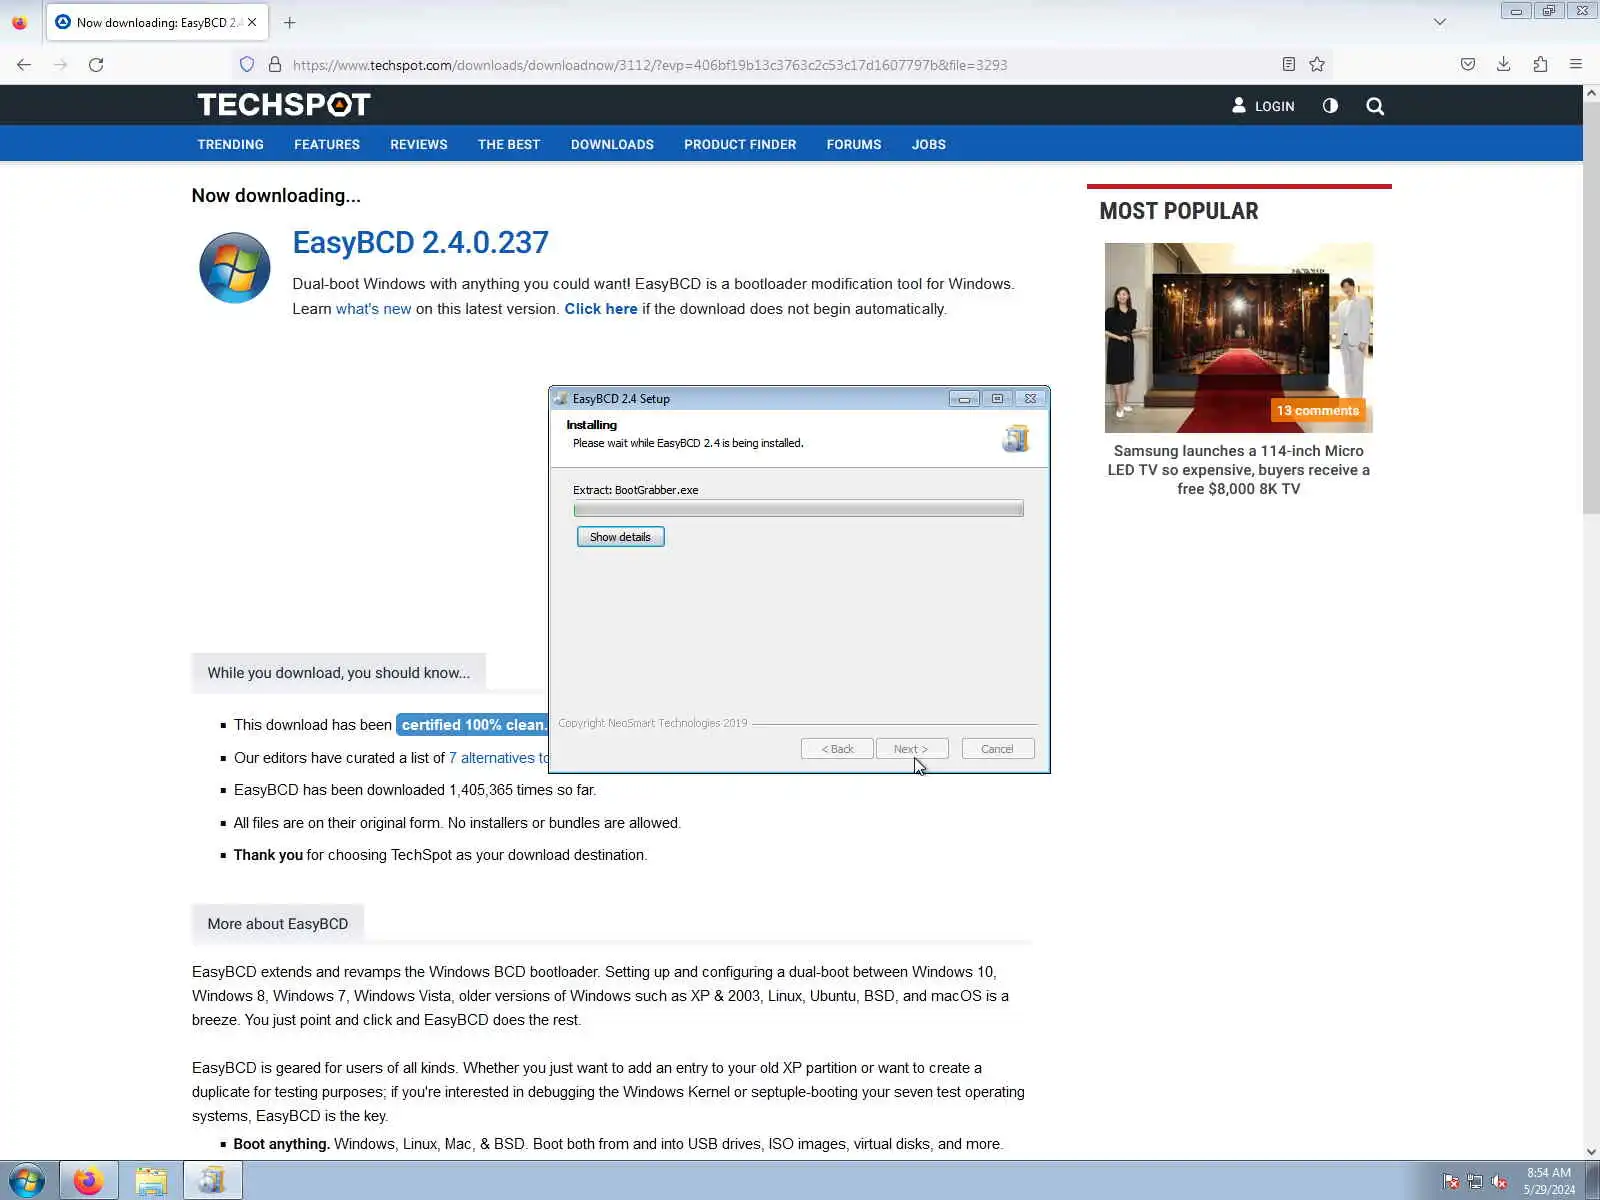Click the "Extract: BootGrabber.exe" status text
Screen dimensions: 1600x1200
636,490
